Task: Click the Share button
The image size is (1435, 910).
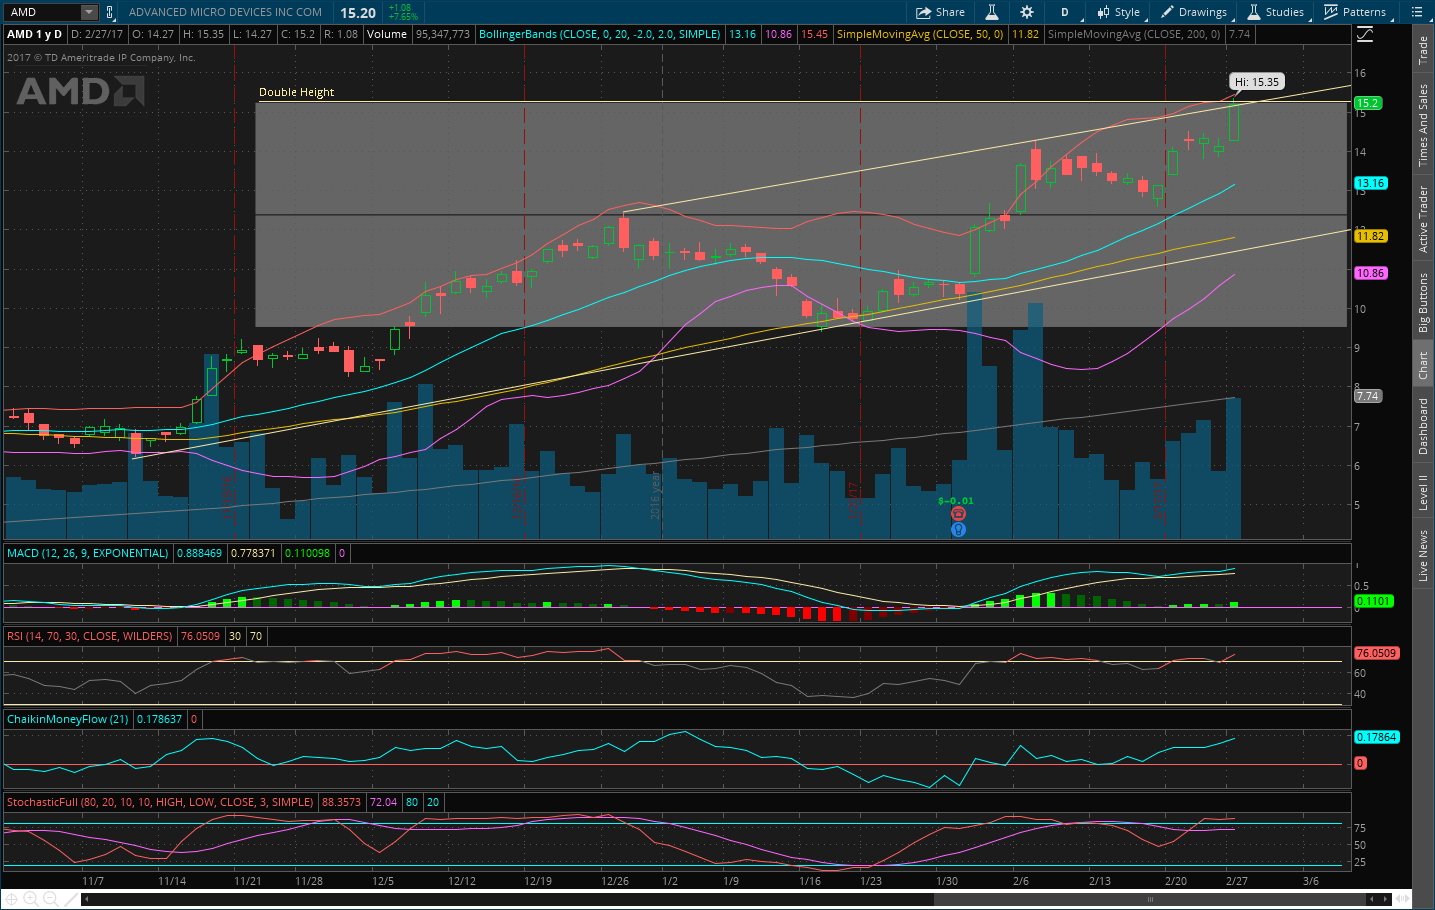Action: pyautogui.click(x=940, y=12)
